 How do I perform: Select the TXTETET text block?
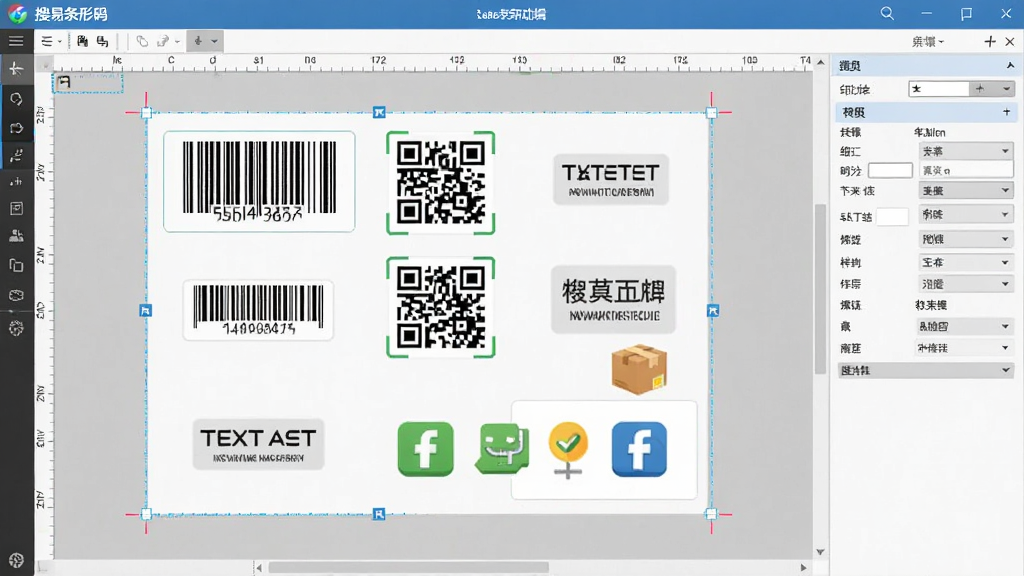pos(611,180)
